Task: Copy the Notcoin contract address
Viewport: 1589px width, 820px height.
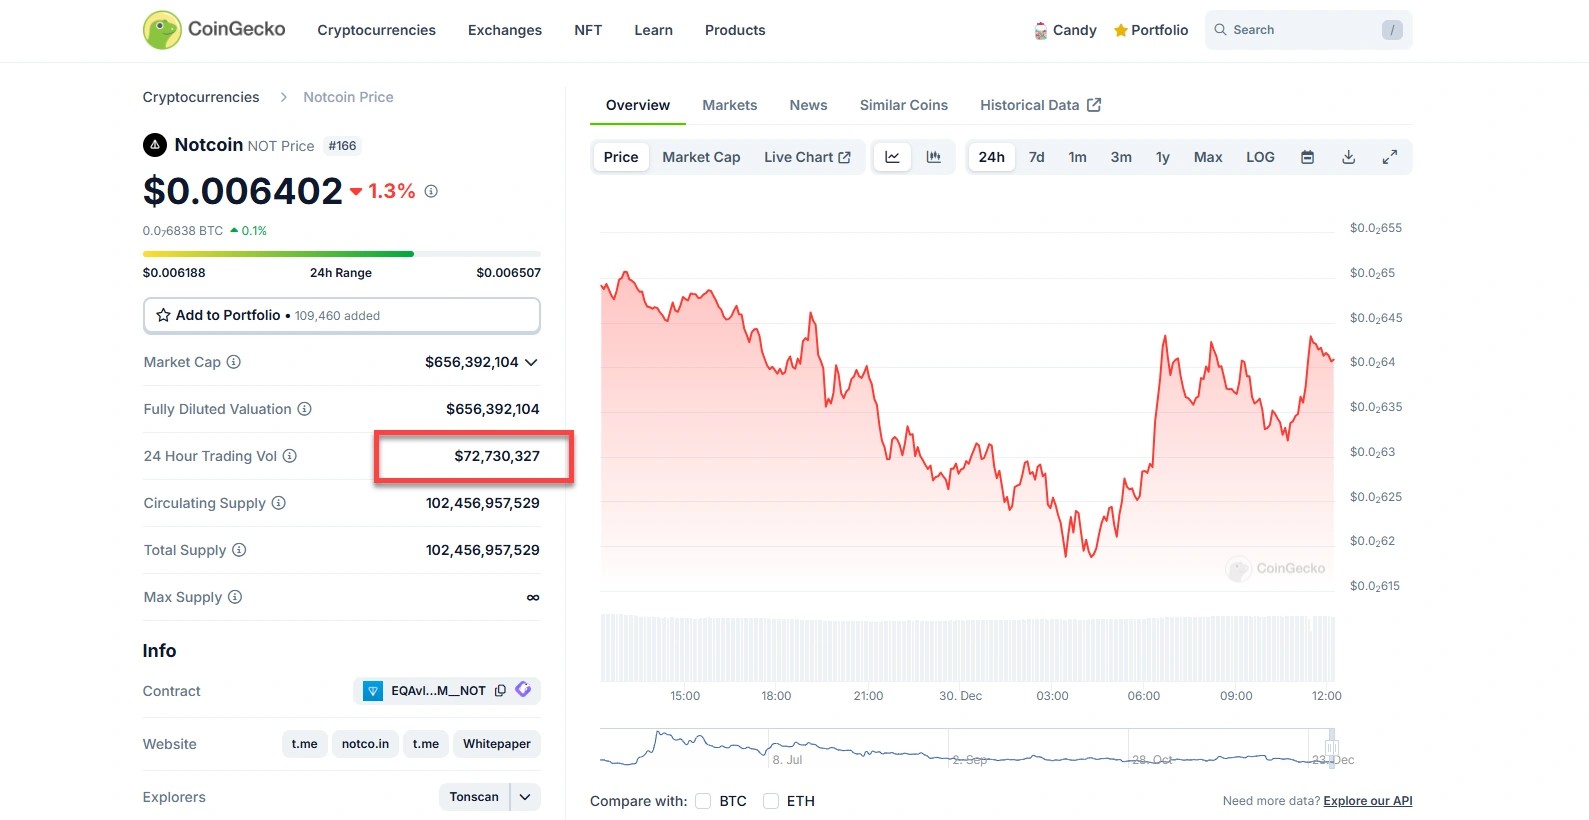Action: [500, 691]
